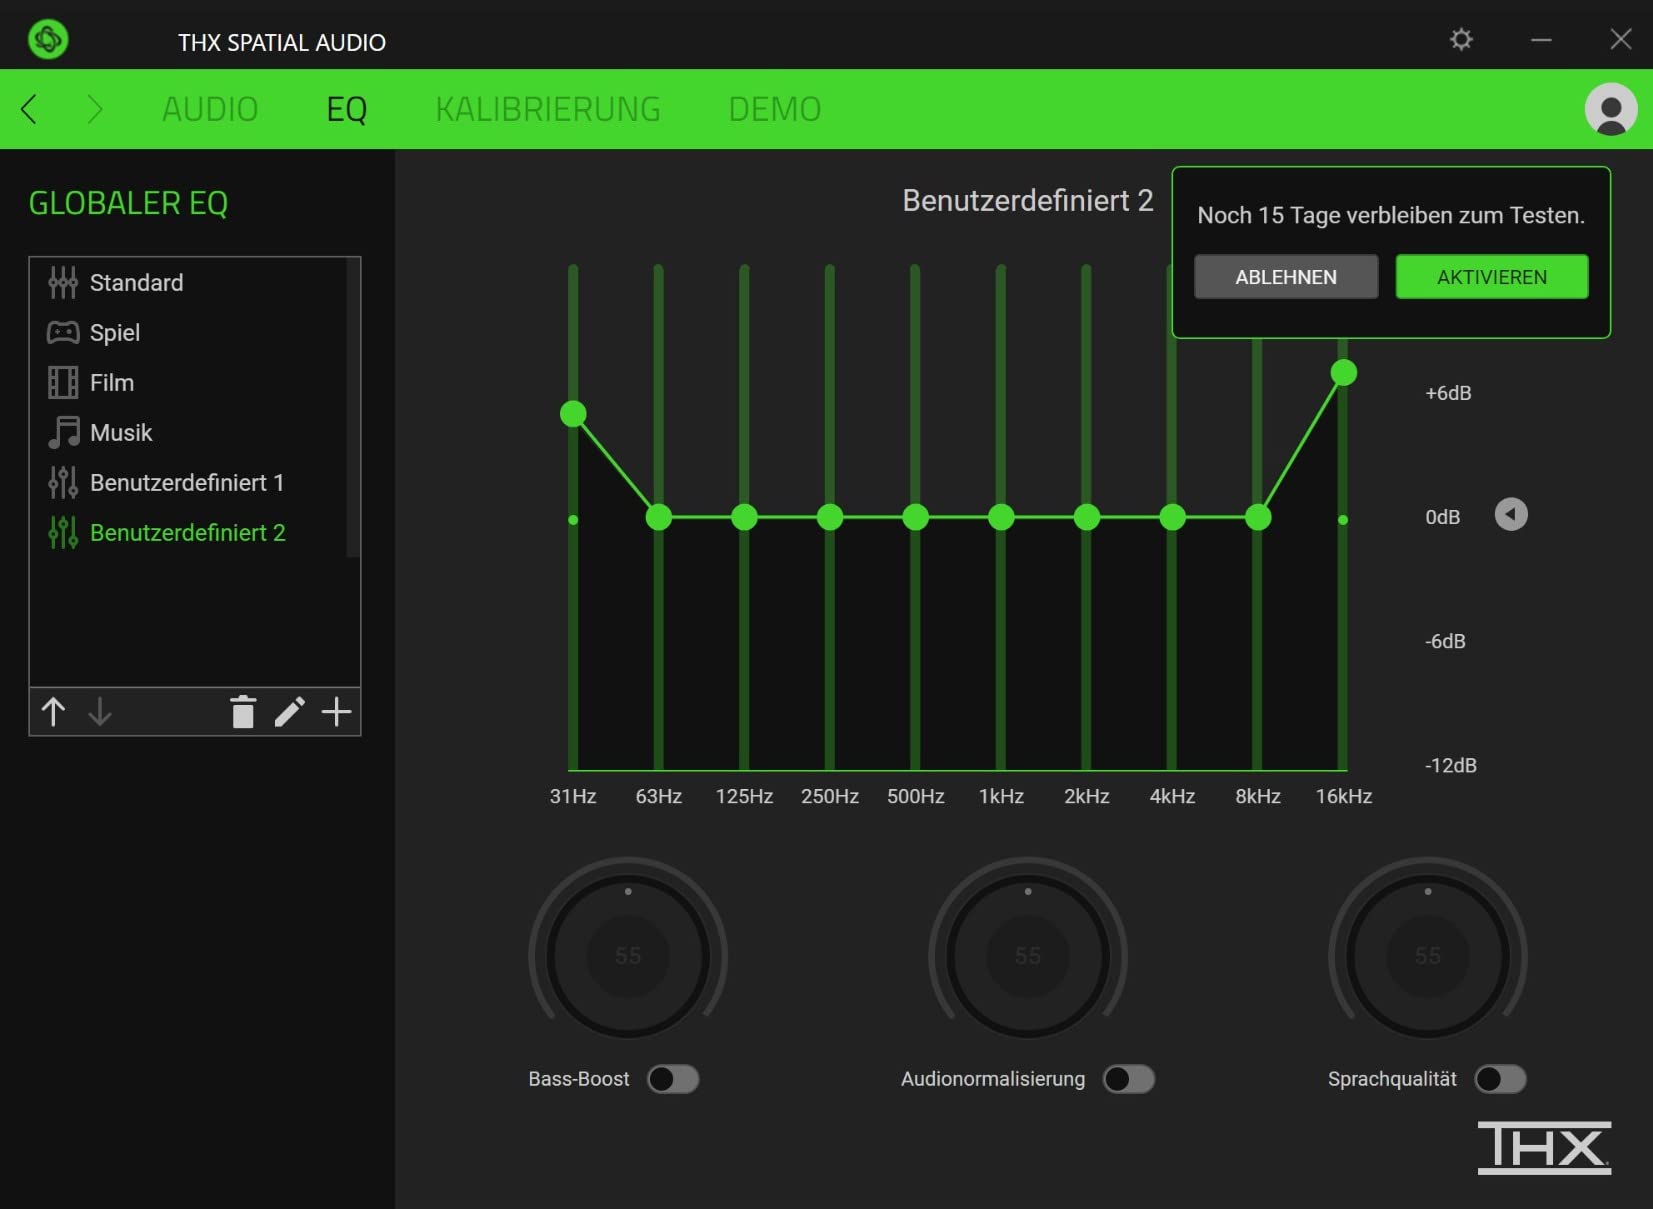Select the Benutzerdefiniert 1 preset
The width and height of the screenshot is (1653, 1209).
click(x=188, y=483)
